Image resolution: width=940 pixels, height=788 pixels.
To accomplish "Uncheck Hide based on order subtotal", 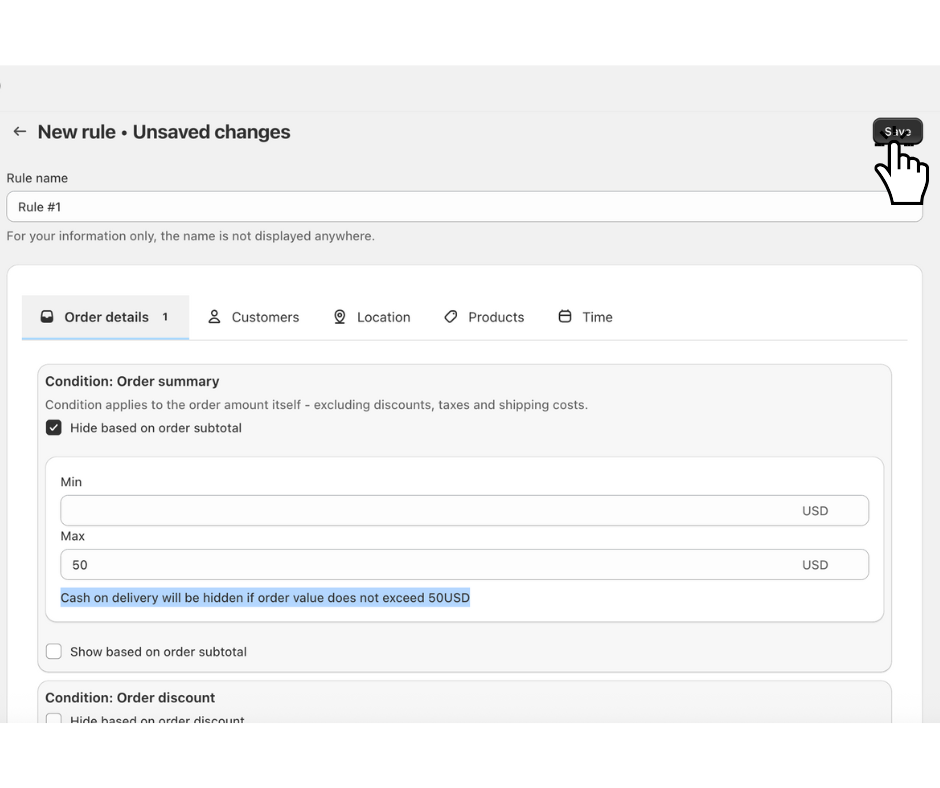I will tap(54, 428).
